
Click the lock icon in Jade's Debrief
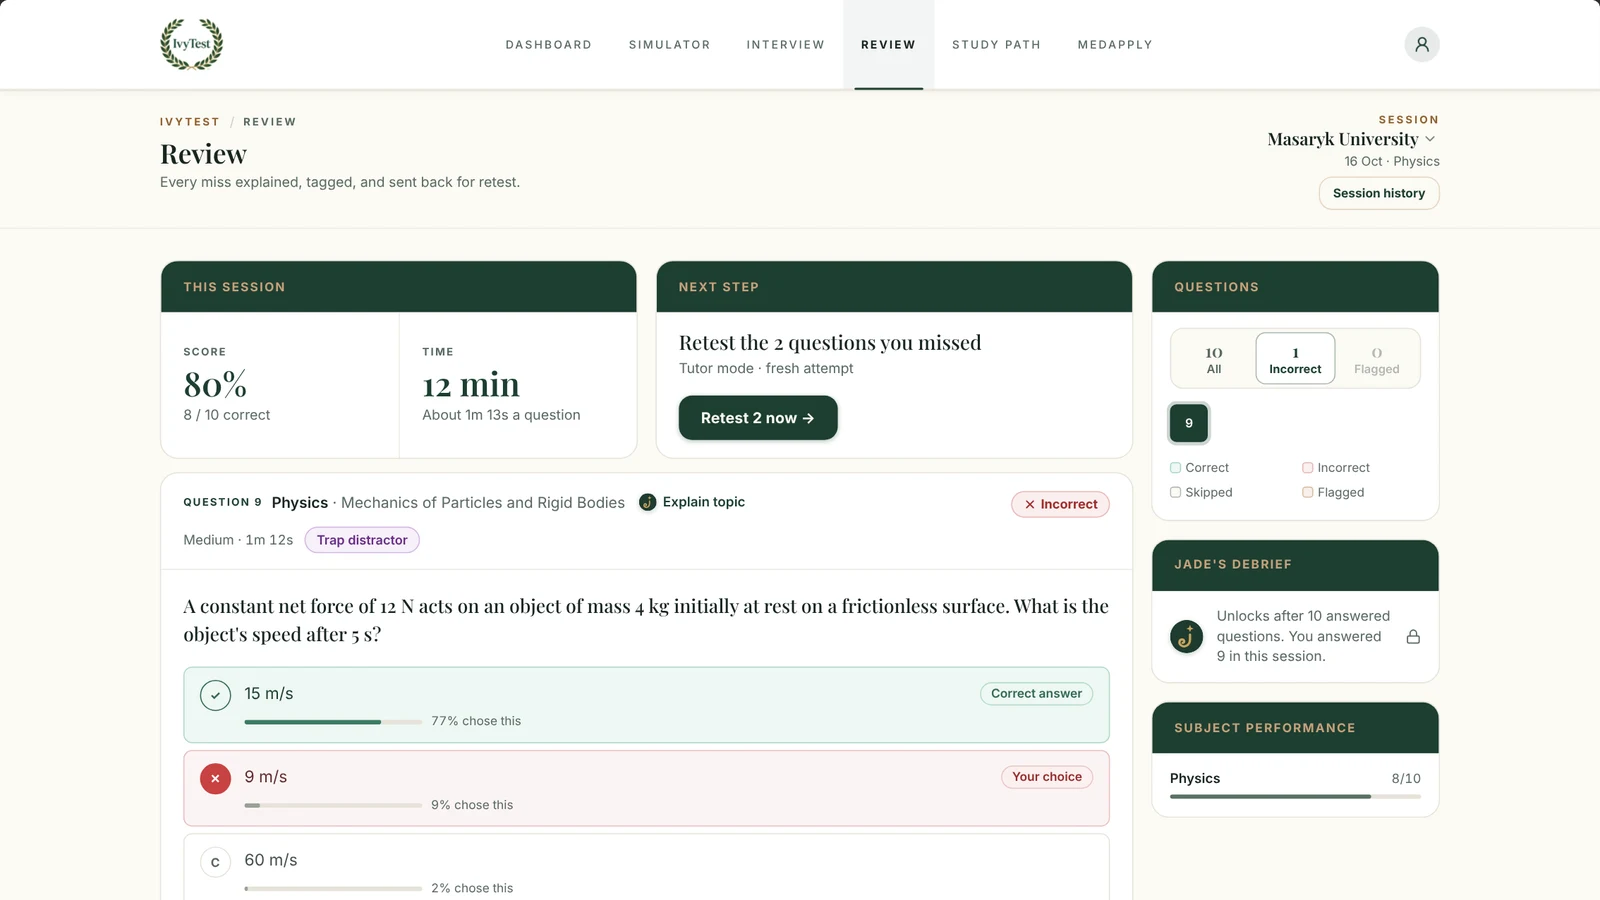point(1413,636)
